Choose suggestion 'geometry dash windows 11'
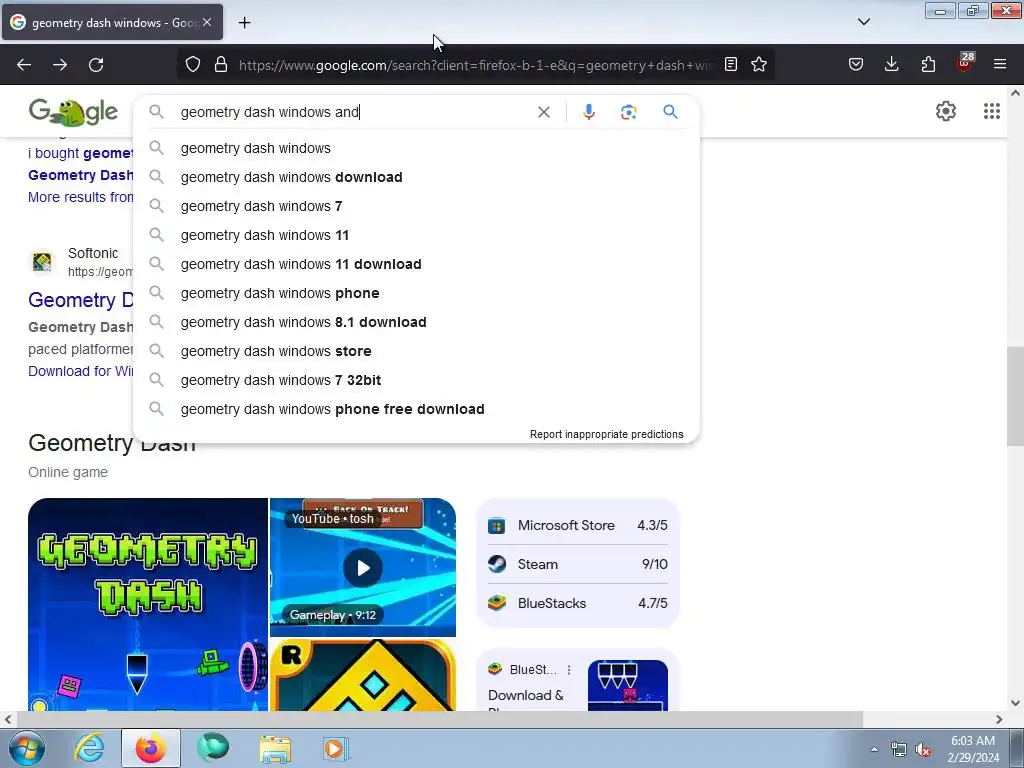The width and height of the screenshot is (1024, 768). tap(416, 235)
